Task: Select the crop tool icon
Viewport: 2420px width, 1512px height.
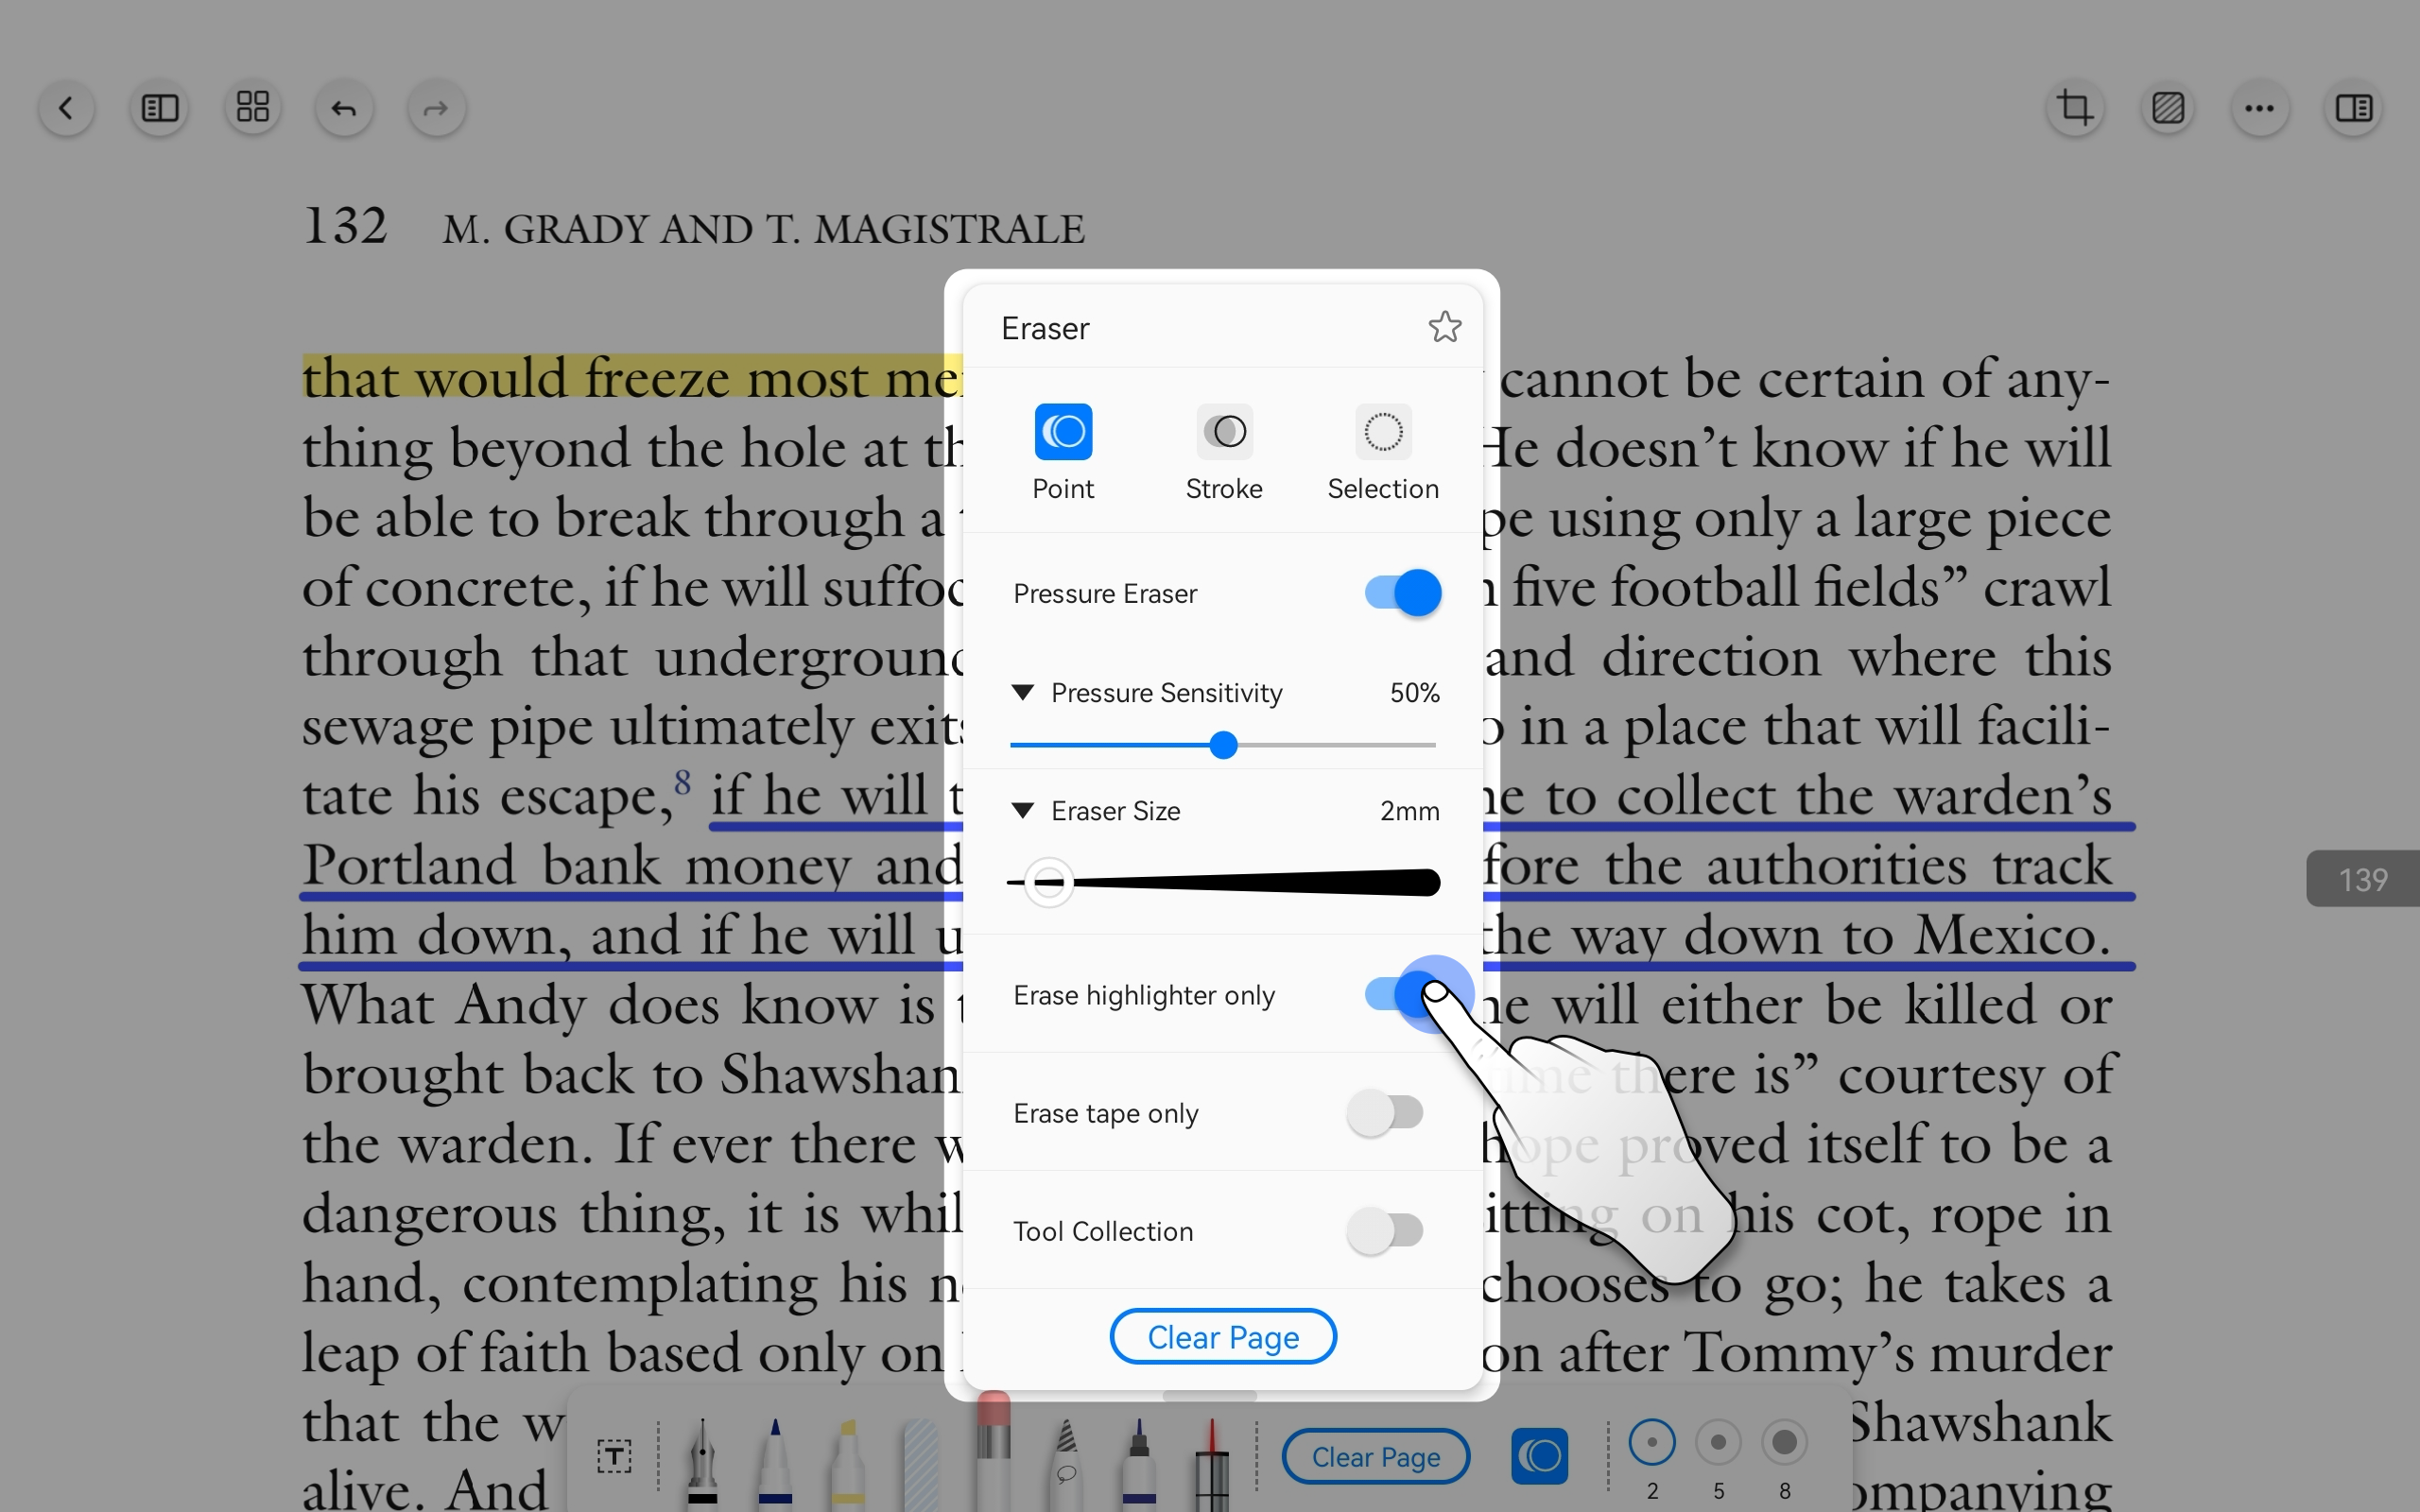Action: click(x=2075, y=108)
